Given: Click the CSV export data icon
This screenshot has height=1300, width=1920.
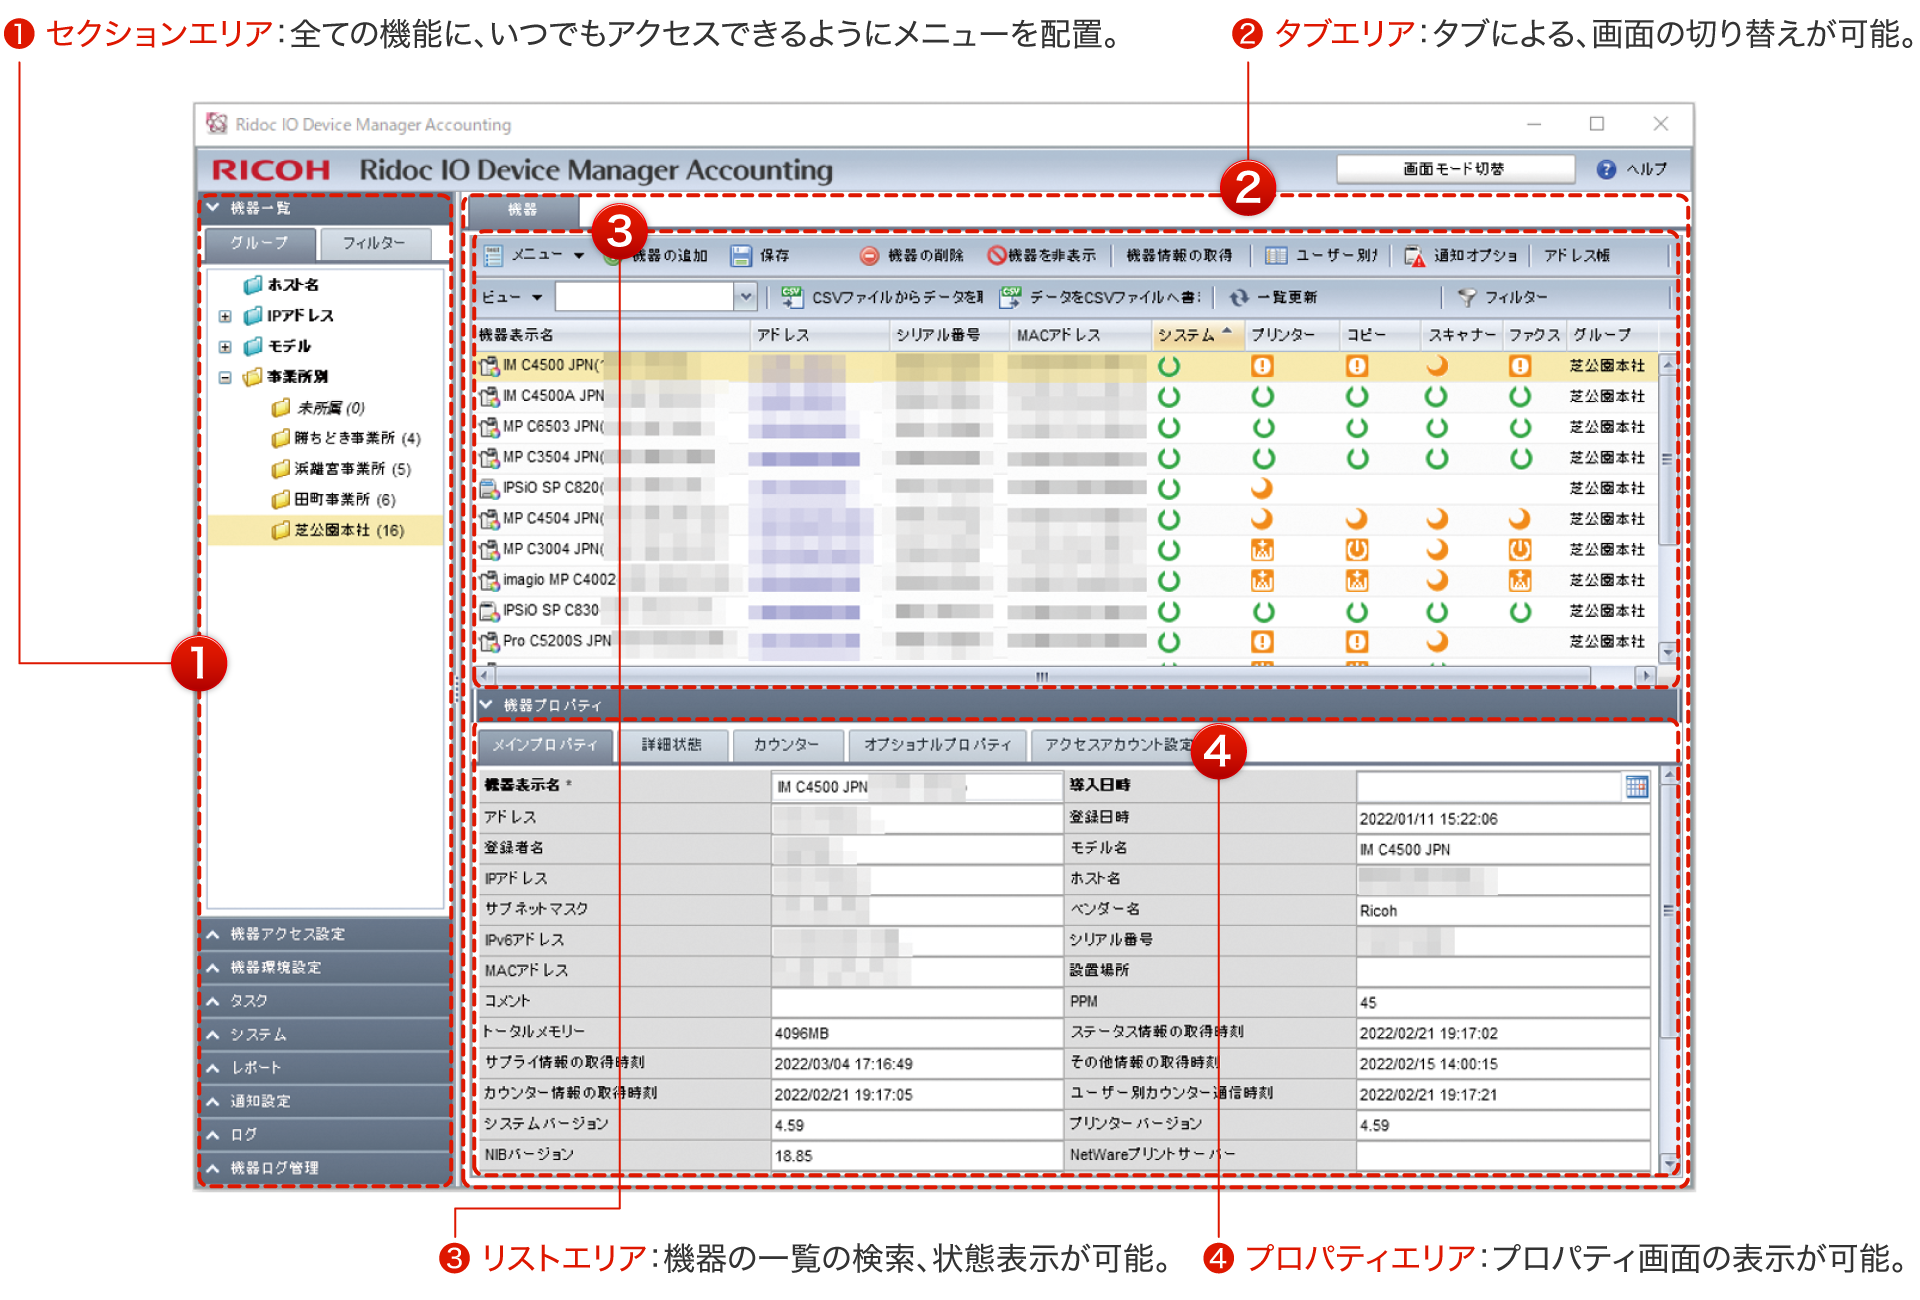Looking at the screenshot, I should (x=1010, y=297).
